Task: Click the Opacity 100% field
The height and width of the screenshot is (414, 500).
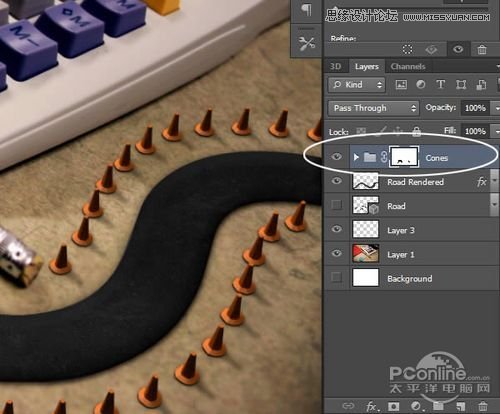Action: (x=476, y=108)
